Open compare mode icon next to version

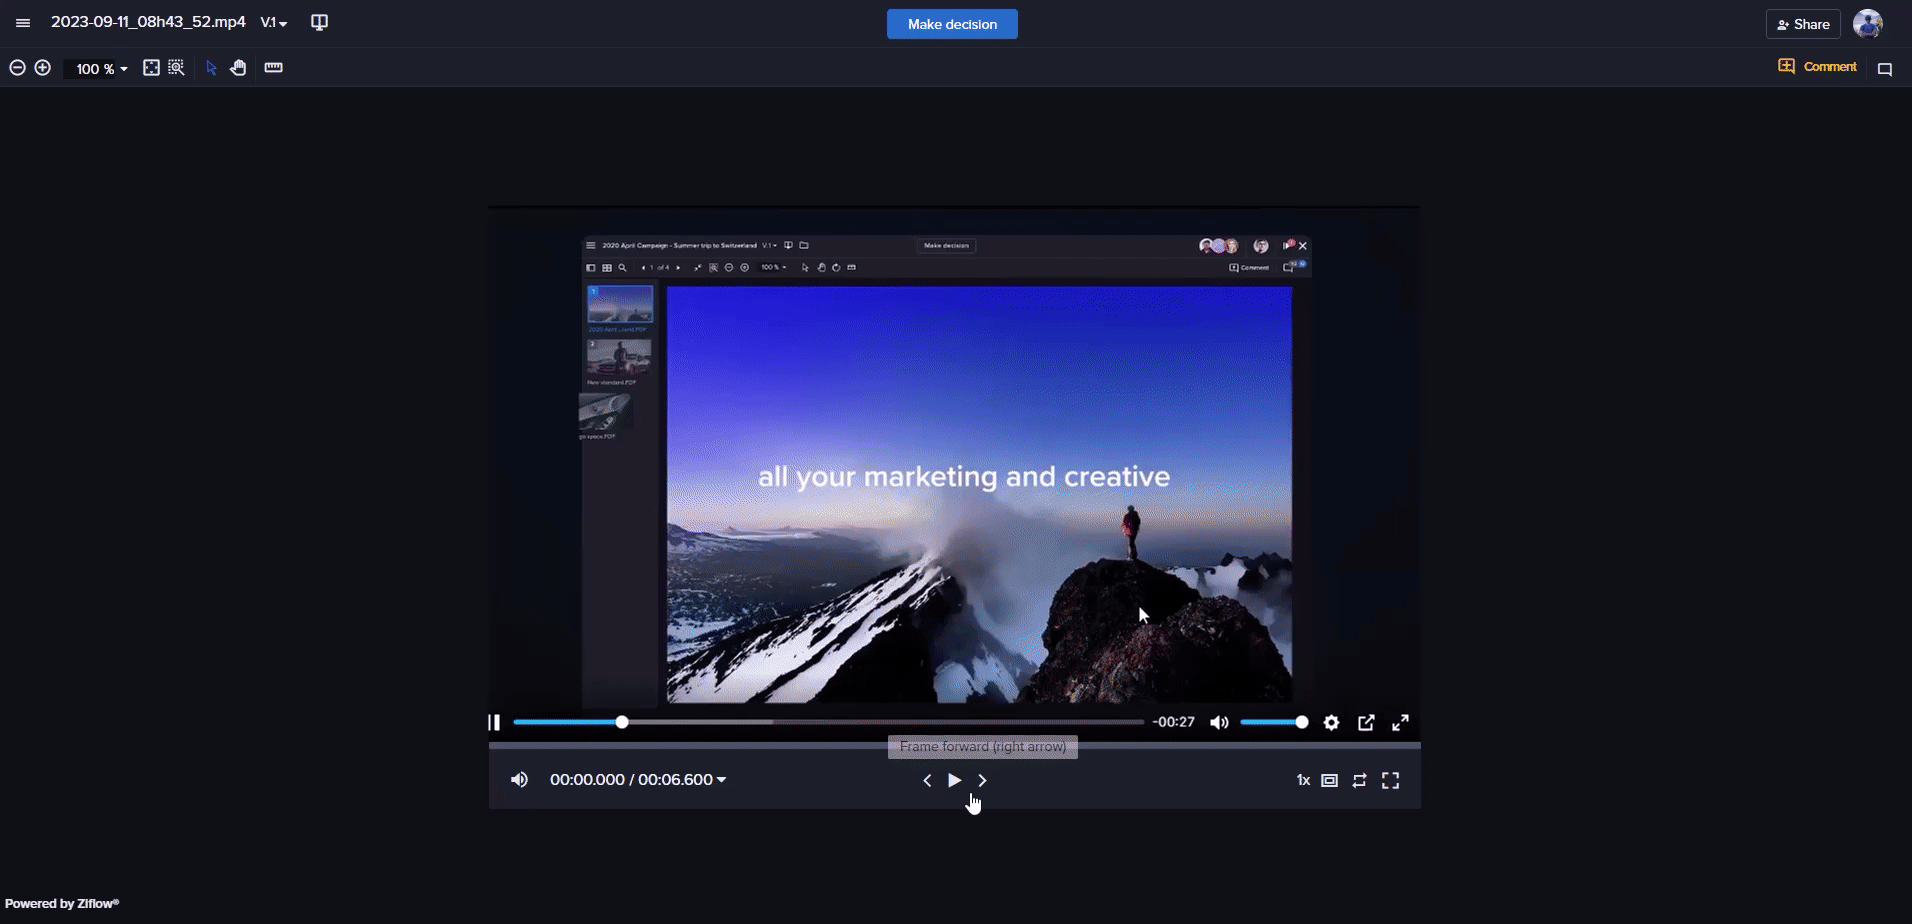[320, 23]
